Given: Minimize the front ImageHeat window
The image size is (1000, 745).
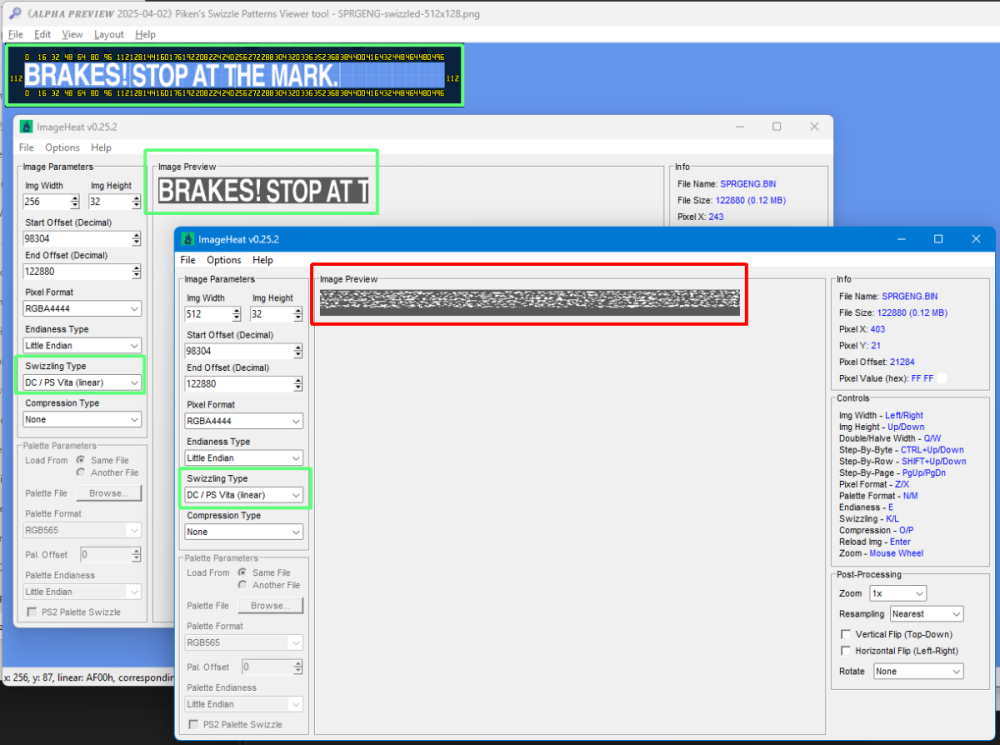Looking at the screenshot, I should click(901, 239).
